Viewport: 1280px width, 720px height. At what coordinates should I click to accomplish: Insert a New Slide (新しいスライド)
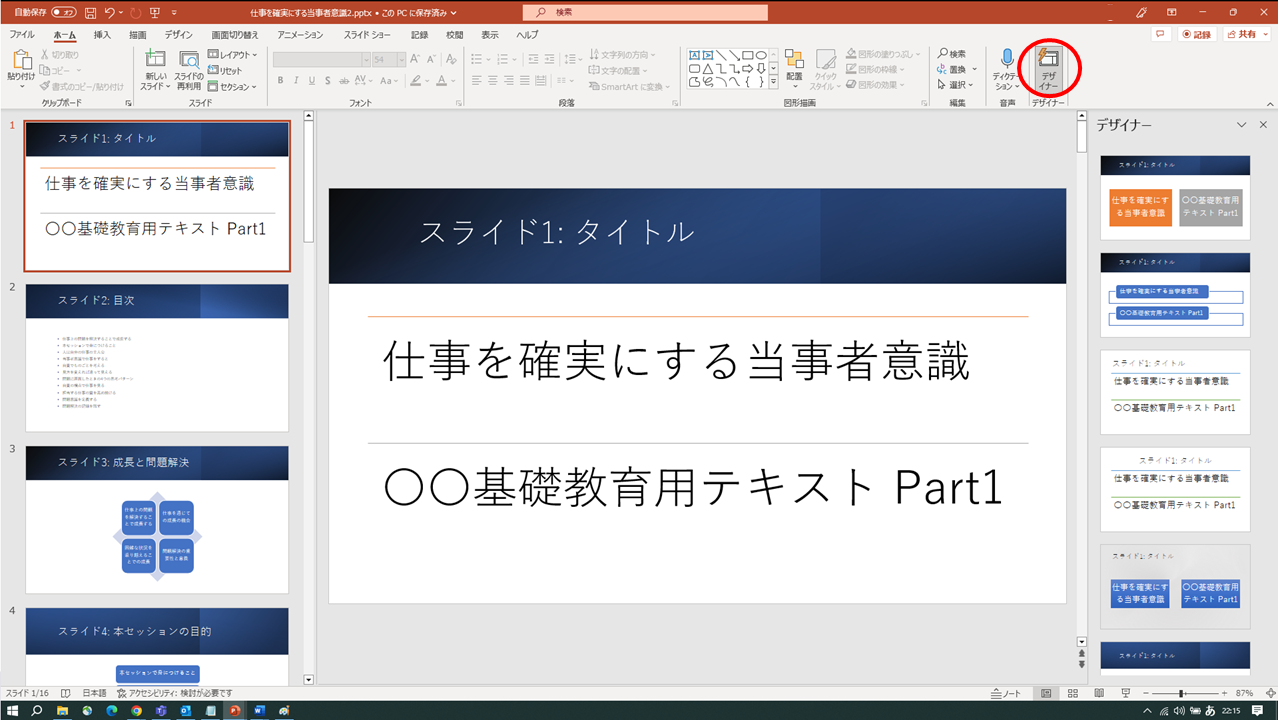(155, 69)
